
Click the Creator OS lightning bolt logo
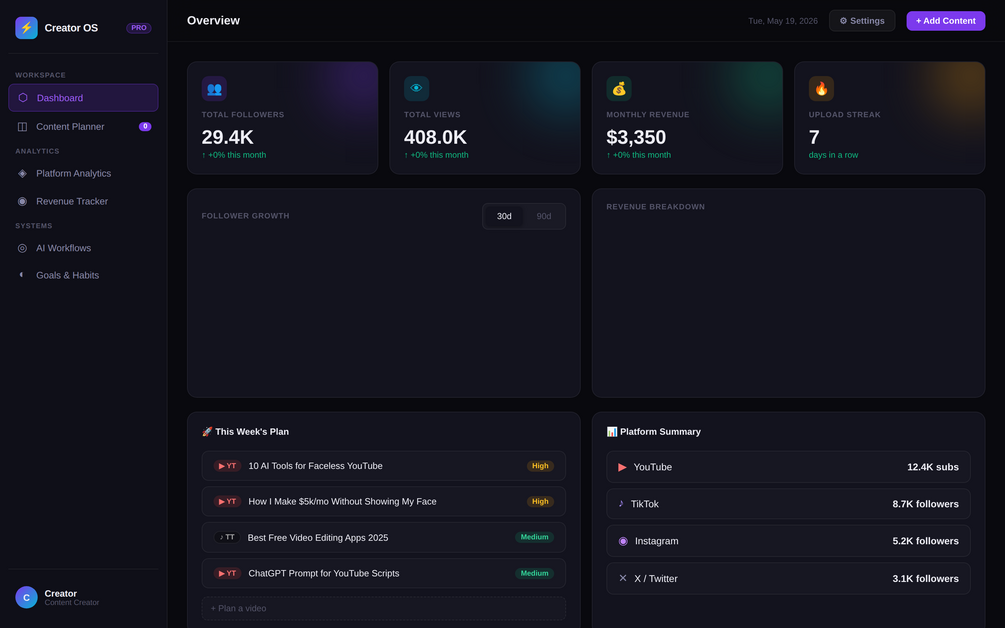coord(26,28)
